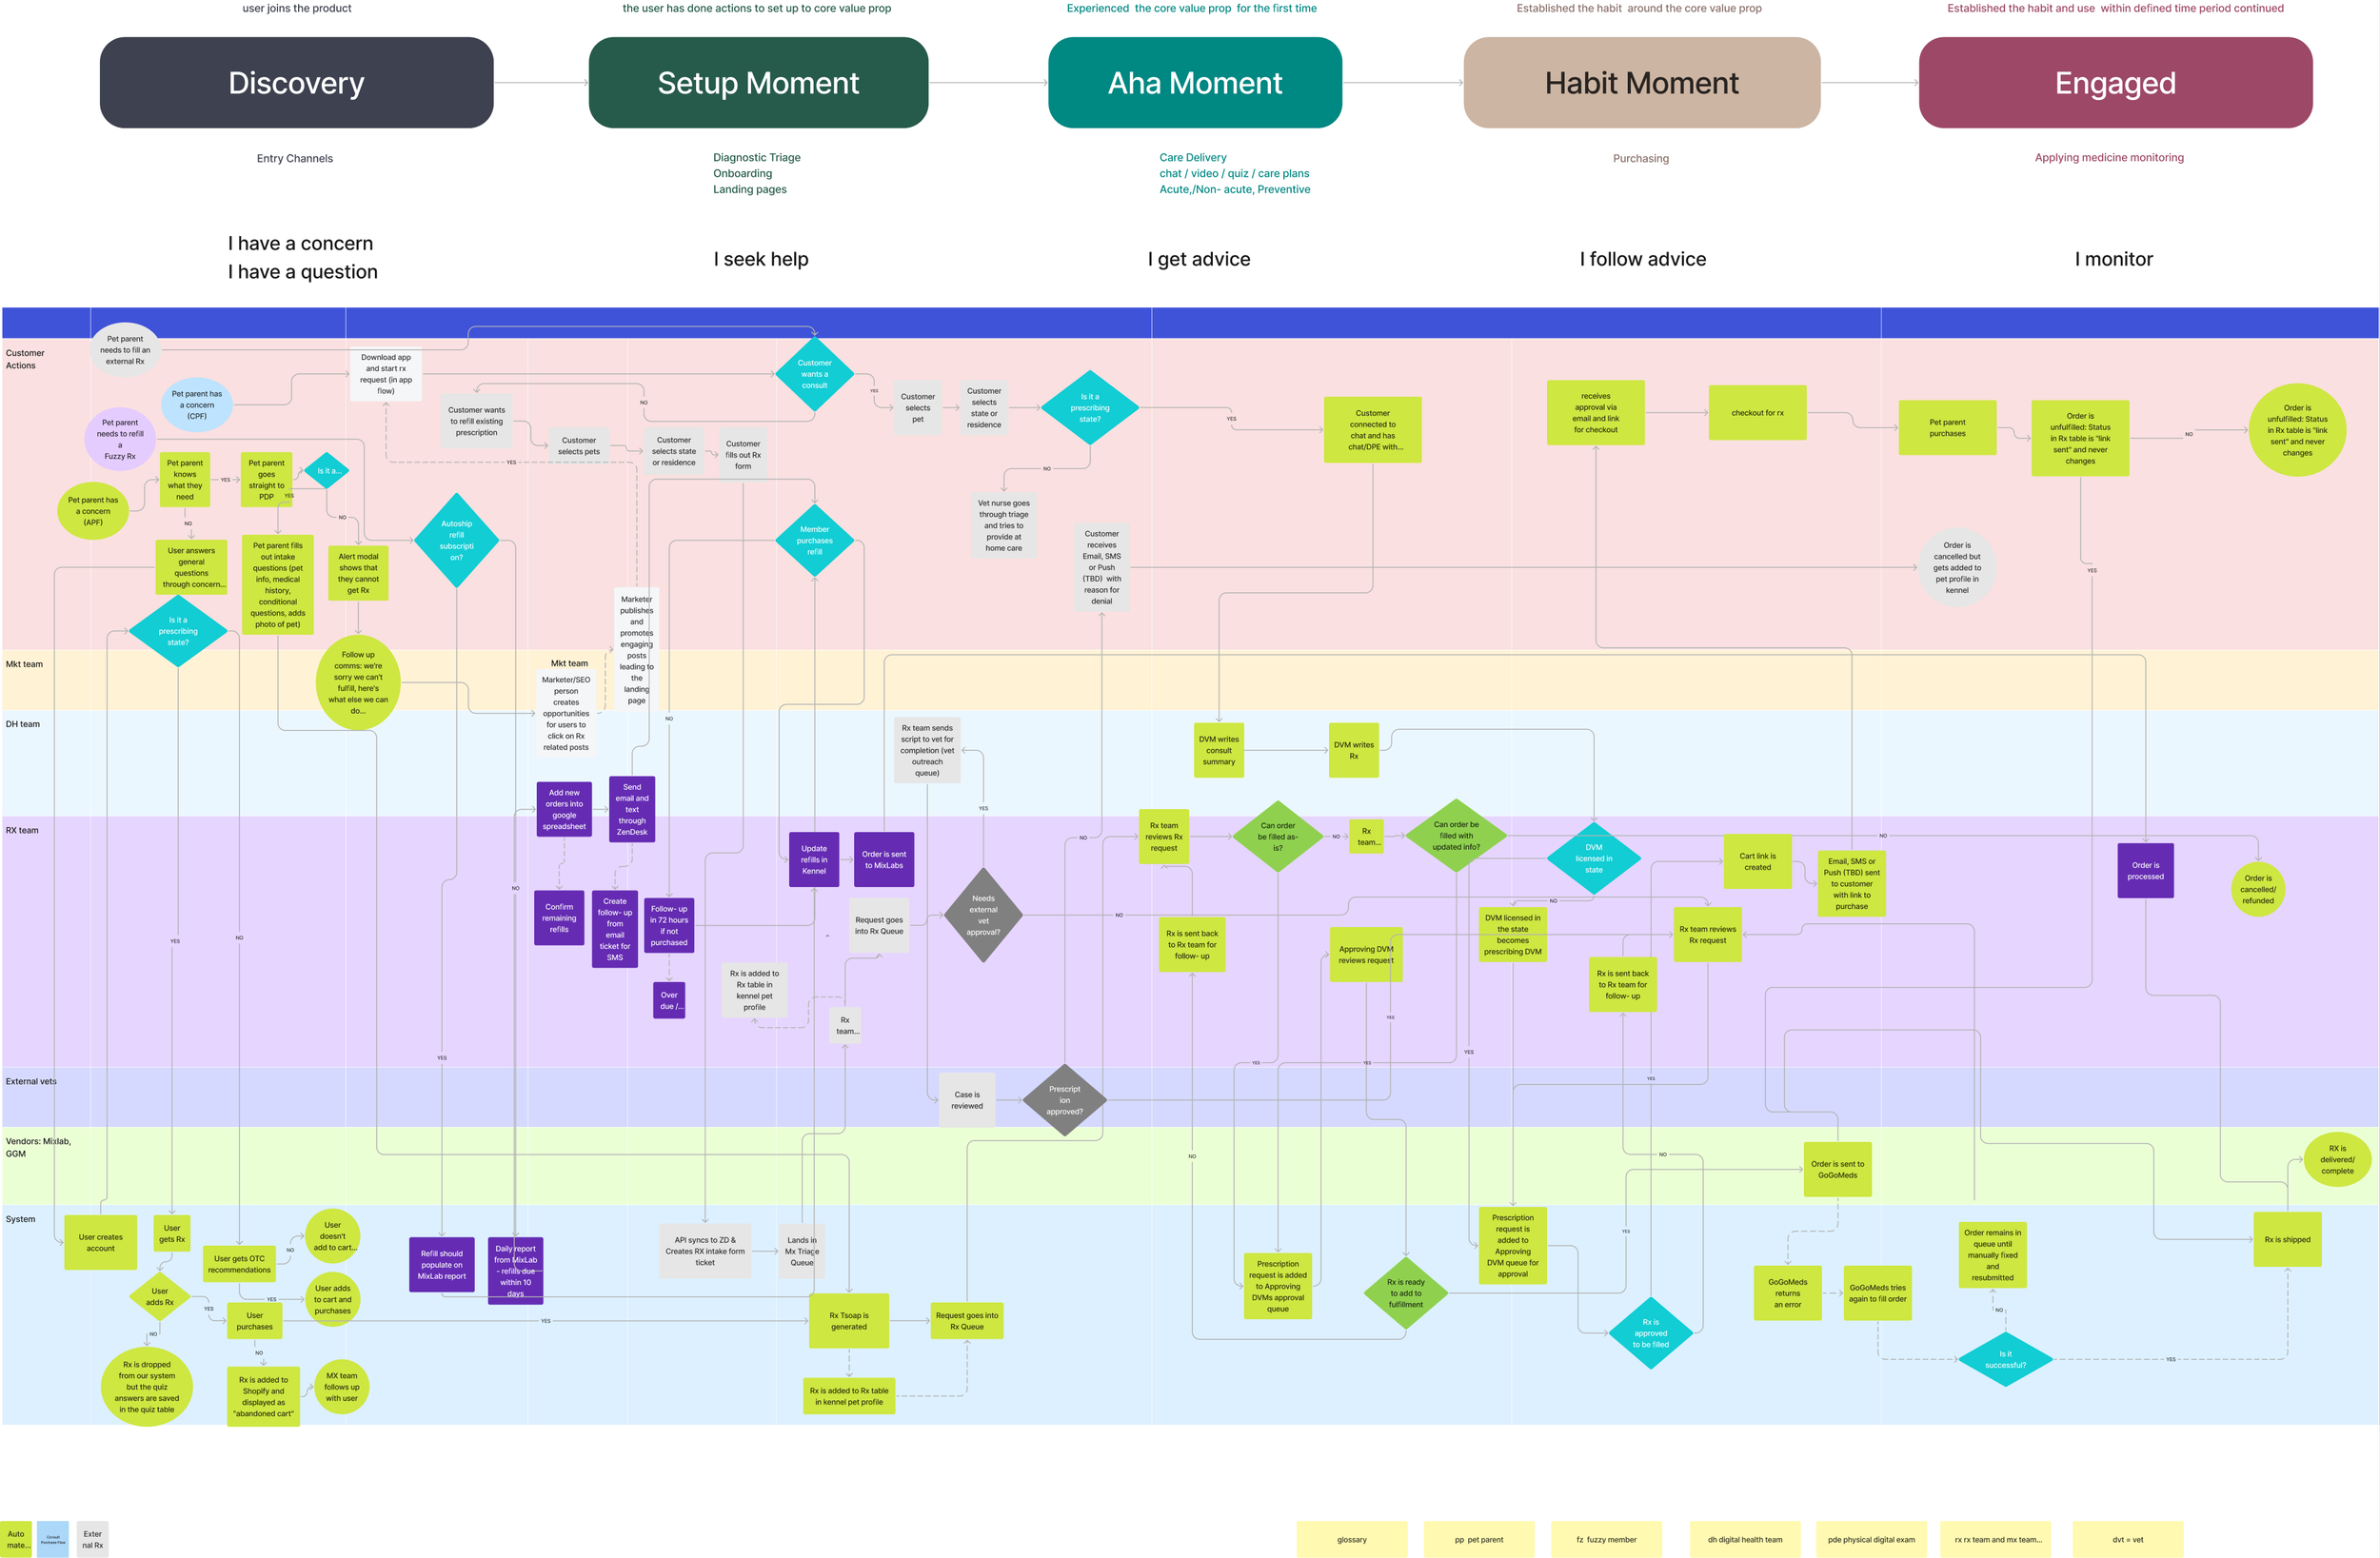The width and height of the screenshot is (2380, 1558).
Task: Click the Discovery stage header block
Action: pos(296,83)
